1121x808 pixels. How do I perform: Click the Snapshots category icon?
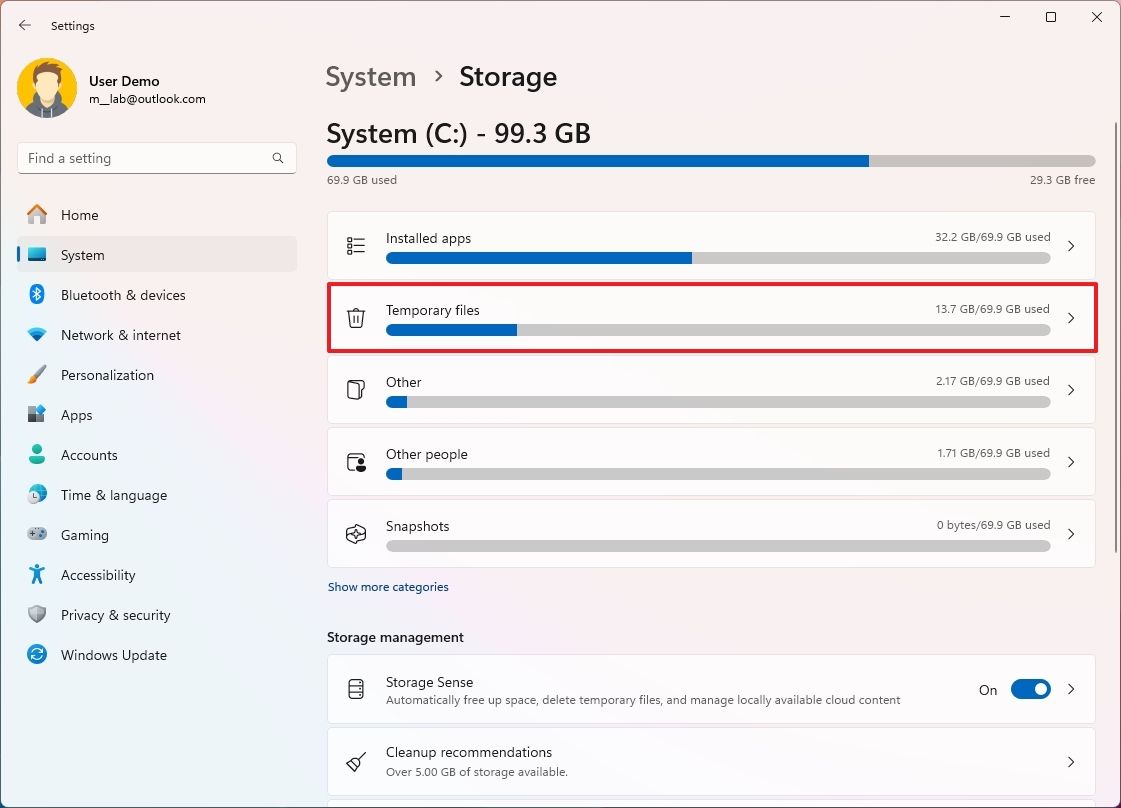(x=356, y=533)
